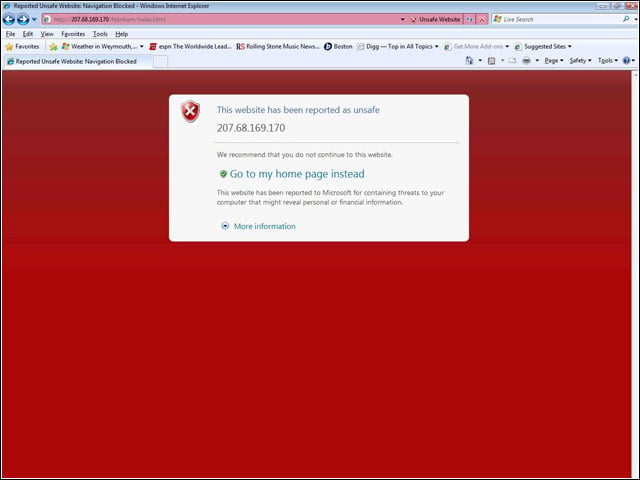Click 'This website has been reported as unsafe' heading

pos(298,110)
